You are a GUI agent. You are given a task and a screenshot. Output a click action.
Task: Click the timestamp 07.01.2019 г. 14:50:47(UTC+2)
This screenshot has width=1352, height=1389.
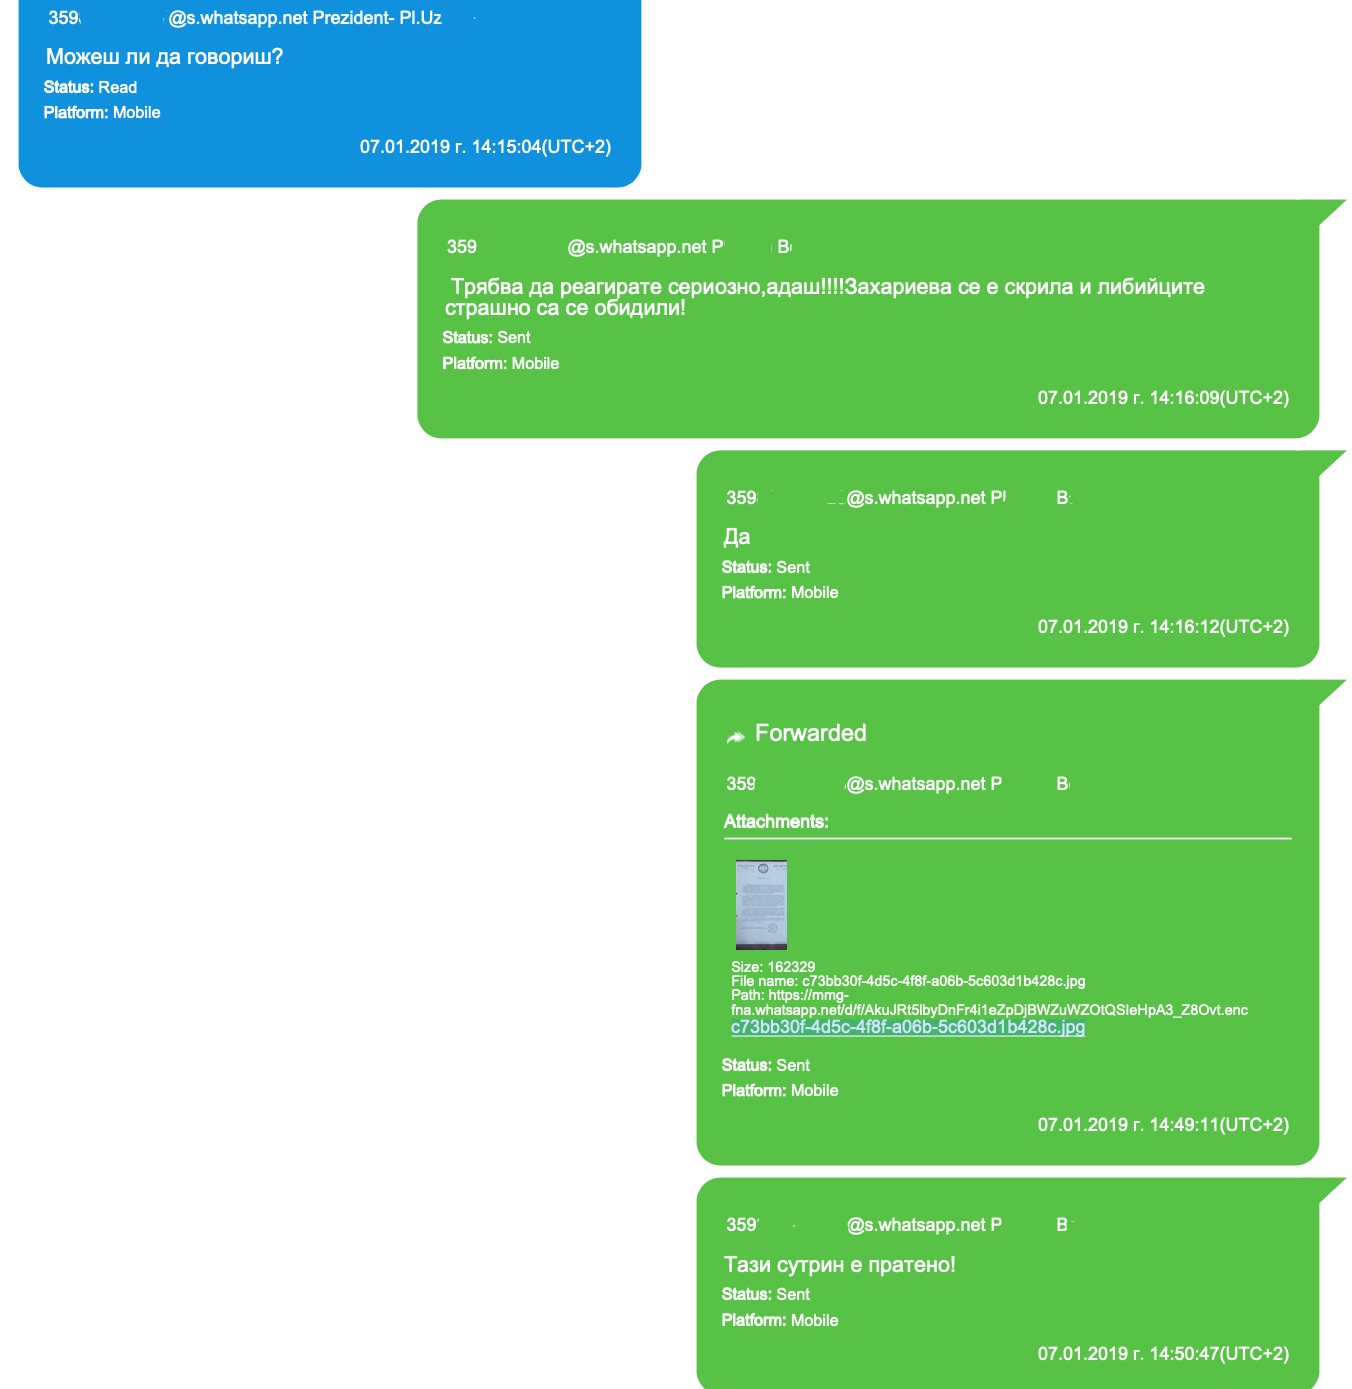click(x=1163, y=1354)
